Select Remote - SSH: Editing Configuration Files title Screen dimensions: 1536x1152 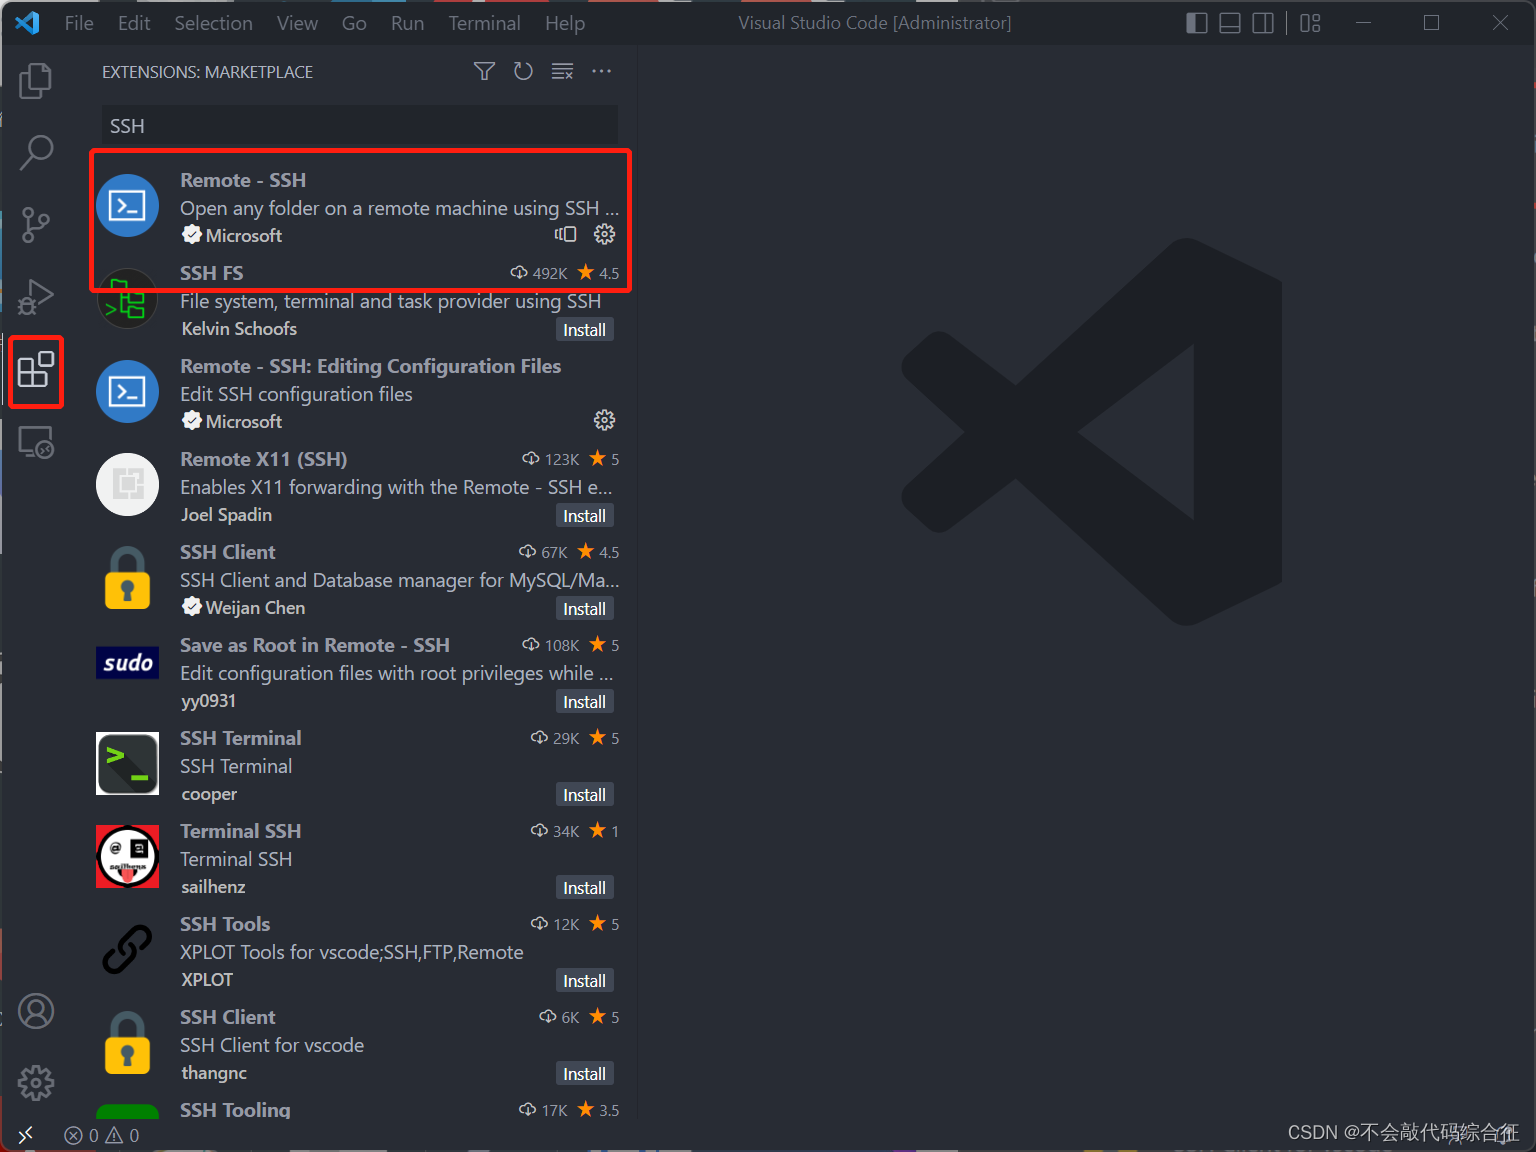[x=370, y=366]
